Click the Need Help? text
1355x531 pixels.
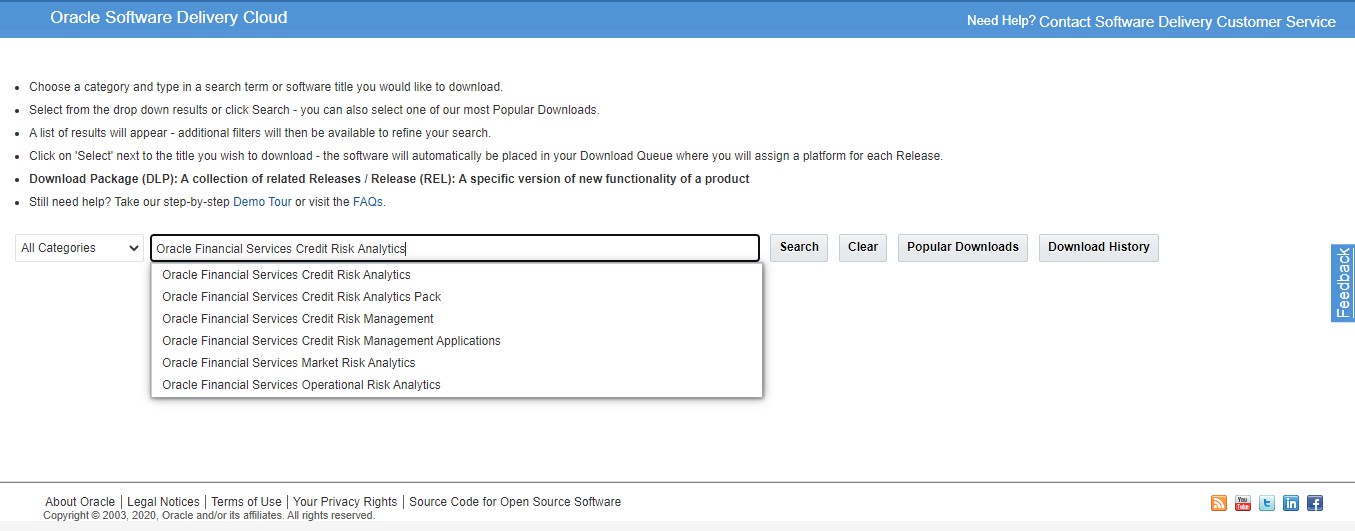pyautogui.click(x=1001, y=21)
